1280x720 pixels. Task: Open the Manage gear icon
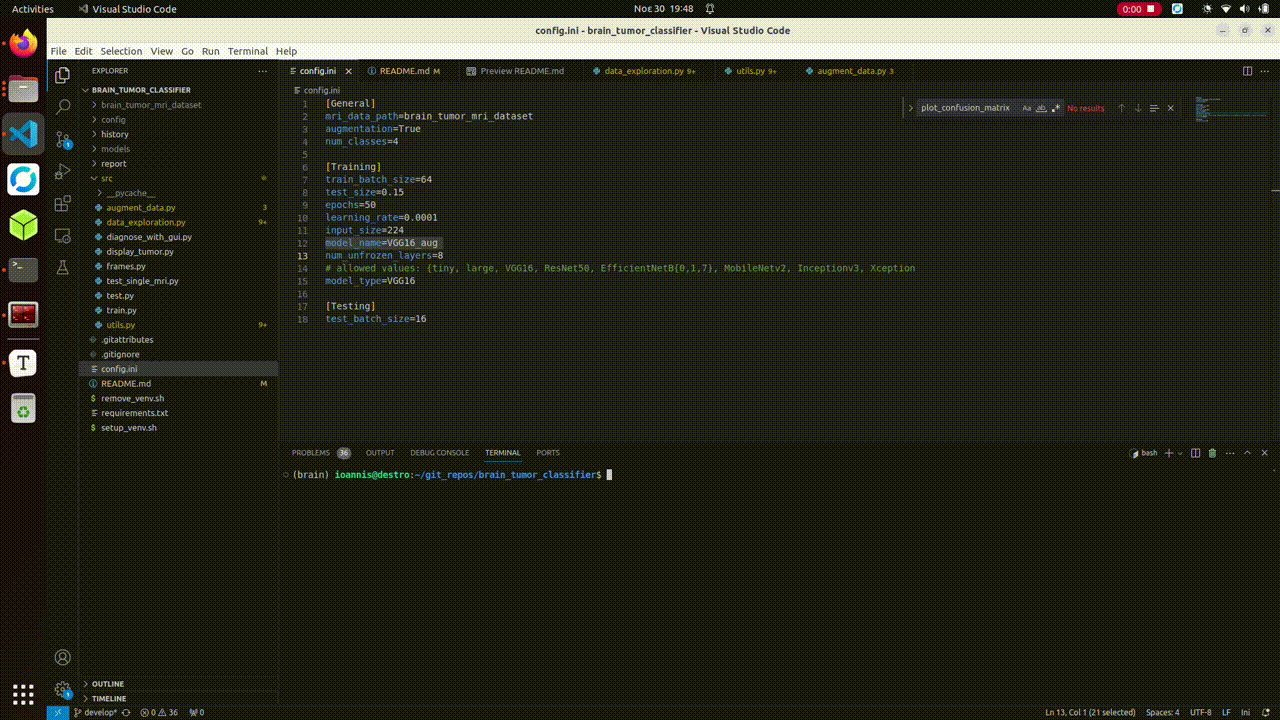coord(62,689)
